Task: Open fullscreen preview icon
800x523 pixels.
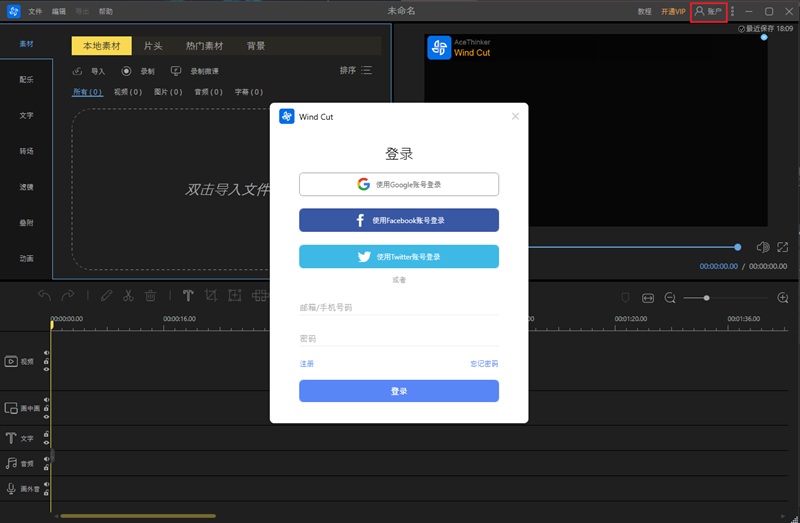Action: pyautogui.click(x=782, y=247)
